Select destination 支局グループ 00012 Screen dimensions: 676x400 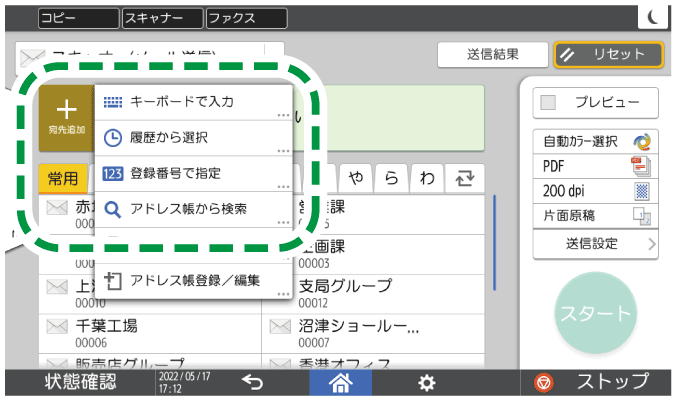[x=373, y=294]
